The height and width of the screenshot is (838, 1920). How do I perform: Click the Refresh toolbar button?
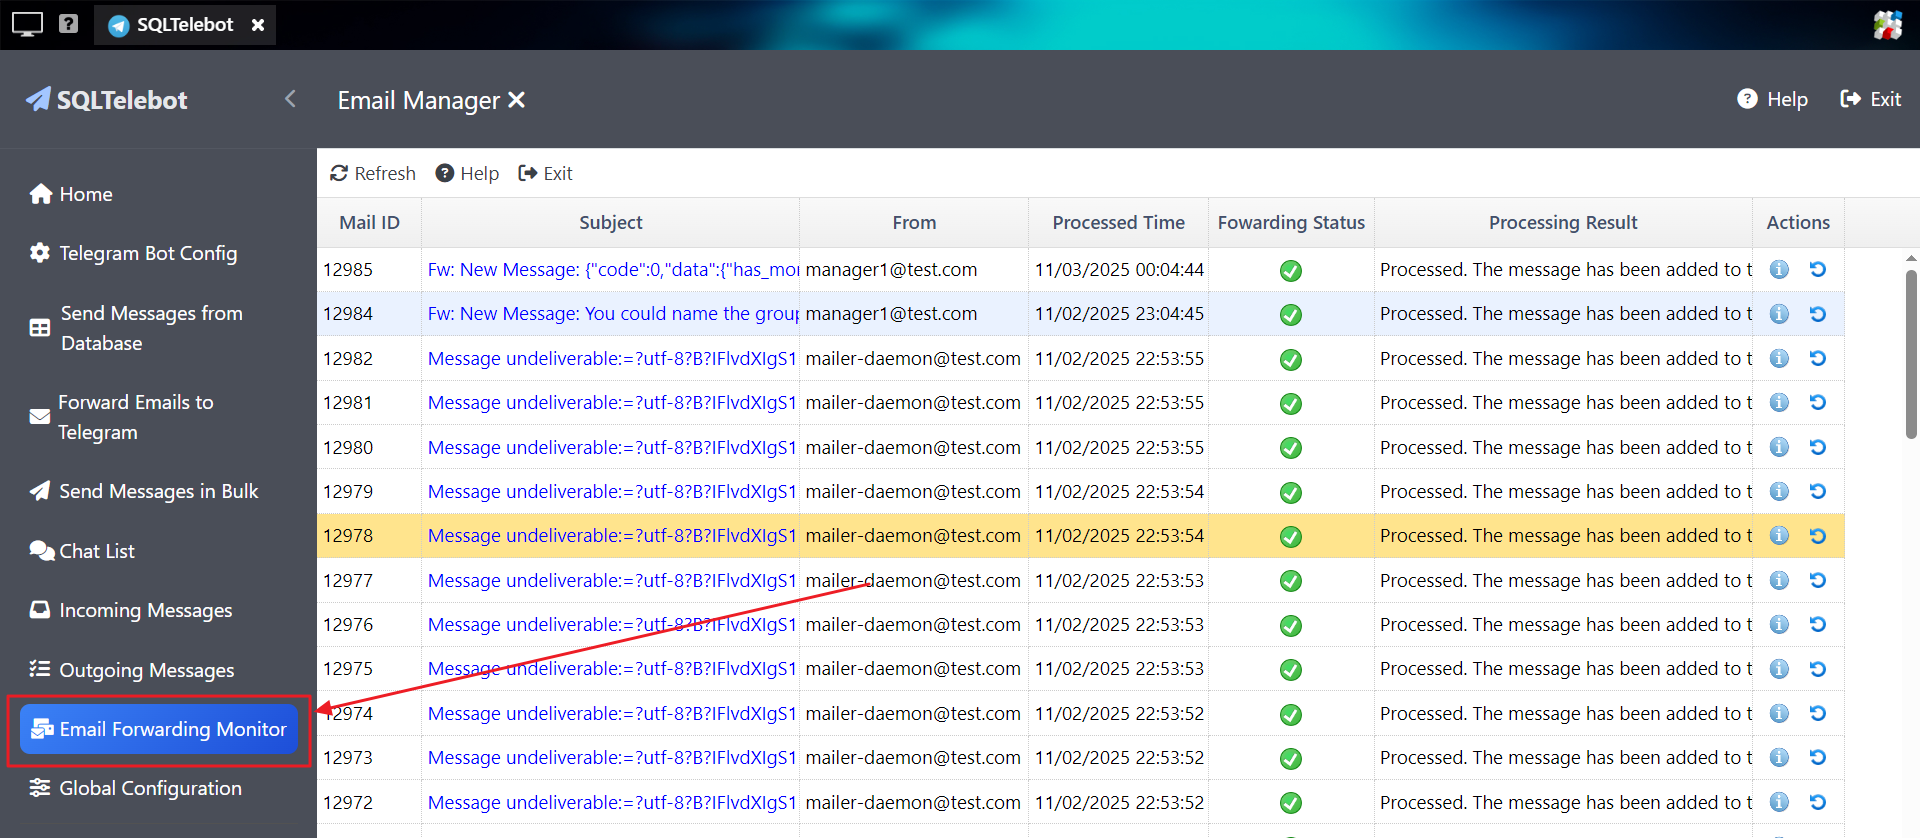373,173
